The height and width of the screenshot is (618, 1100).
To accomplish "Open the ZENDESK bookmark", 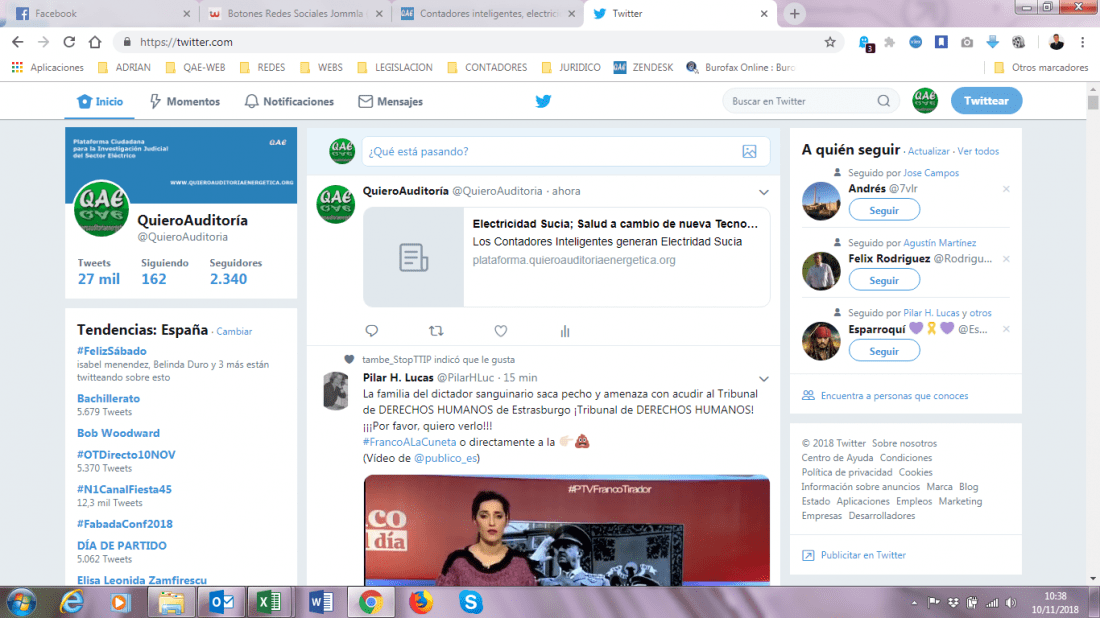I will coord(643,67).
